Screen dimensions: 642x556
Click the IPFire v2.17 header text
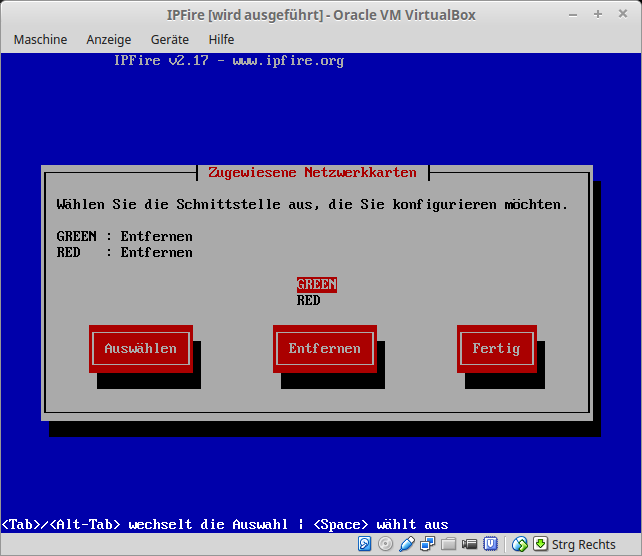[x=229, y=61]
